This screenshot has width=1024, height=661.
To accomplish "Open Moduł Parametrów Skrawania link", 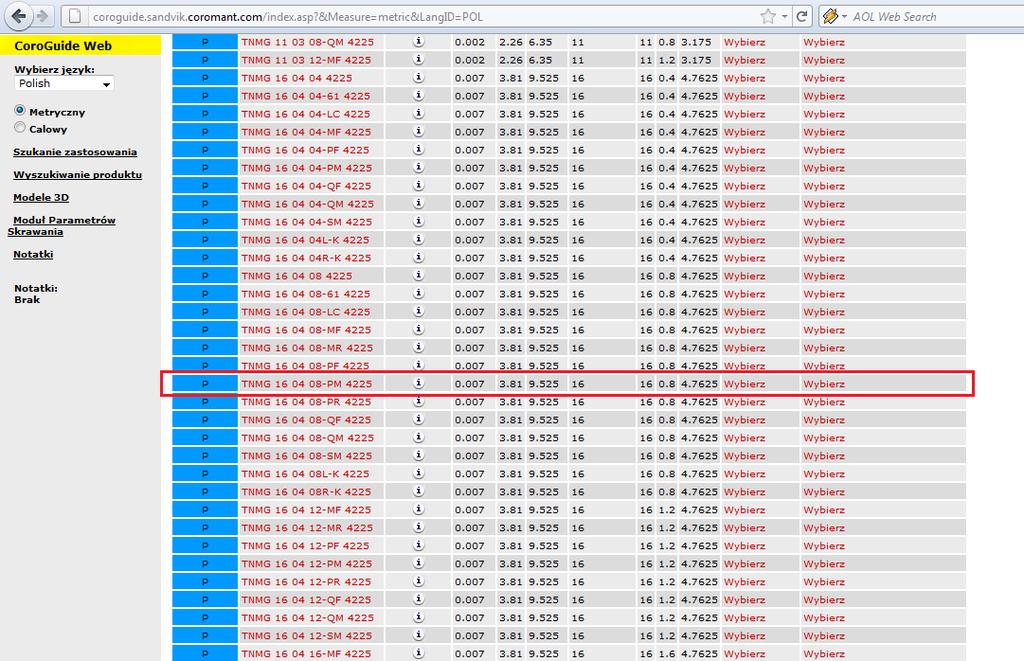I will (62, 226).
